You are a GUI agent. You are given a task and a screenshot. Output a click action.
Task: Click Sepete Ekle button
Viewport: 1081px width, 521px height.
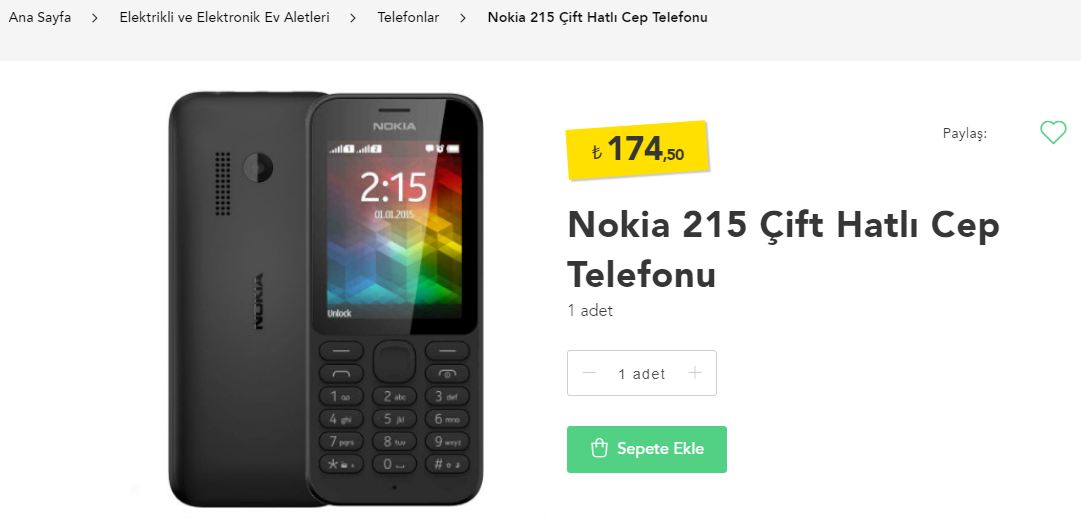coord(647,449)
